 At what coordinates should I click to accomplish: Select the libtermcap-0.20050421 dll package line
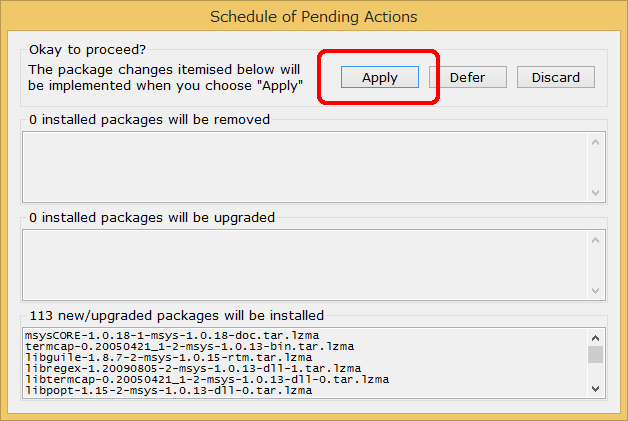[207, 379]
